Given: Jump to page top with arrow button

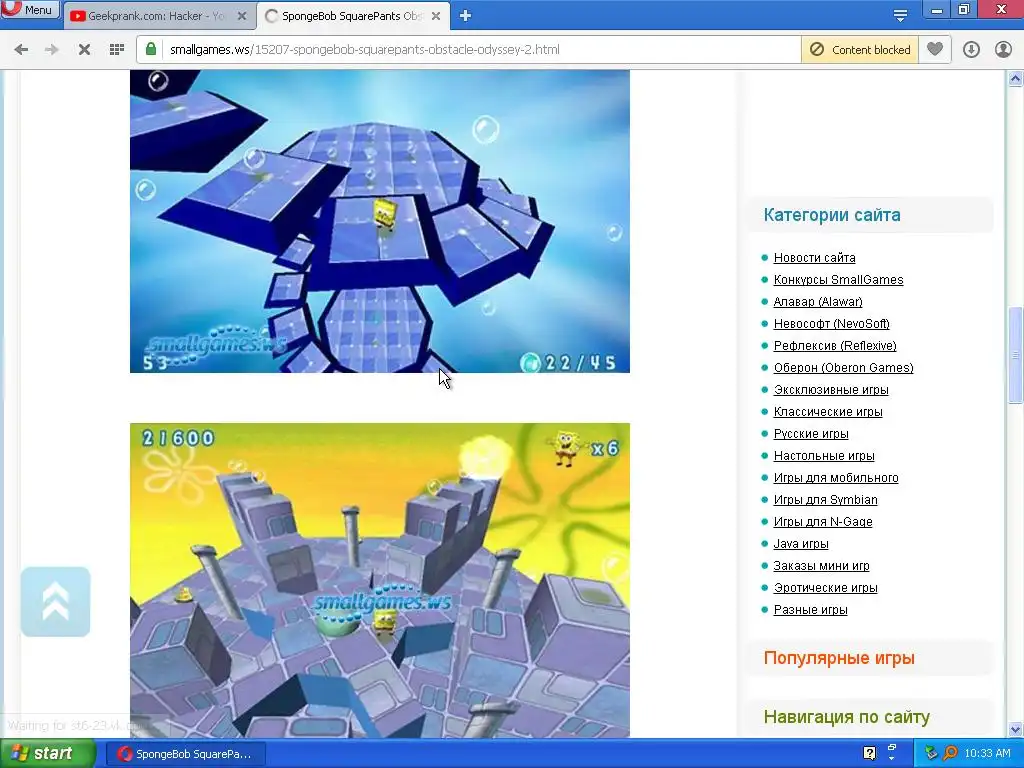Looking at the screenshot, I should pyautogui.click(x=56, y=601).
